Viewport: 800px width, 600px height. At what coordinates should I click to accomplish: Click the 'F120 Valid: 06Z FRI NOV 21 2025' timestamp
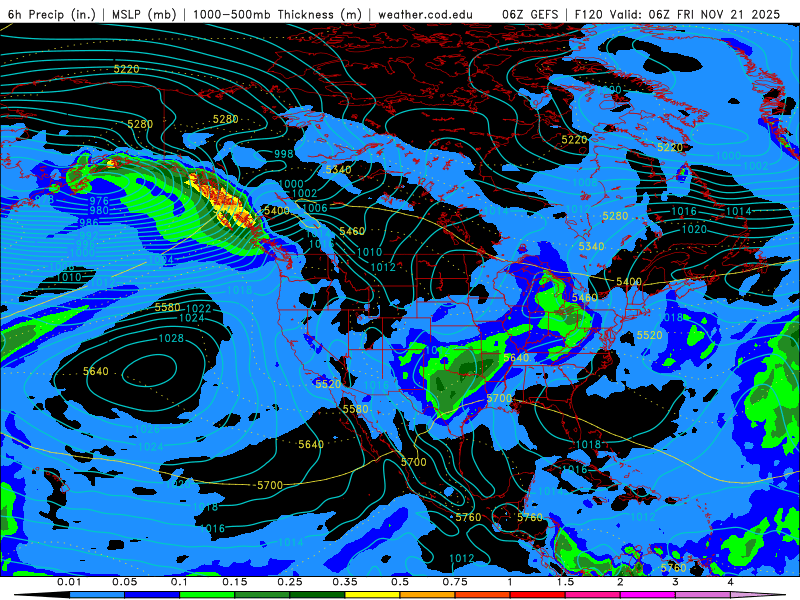pos(677,14)
